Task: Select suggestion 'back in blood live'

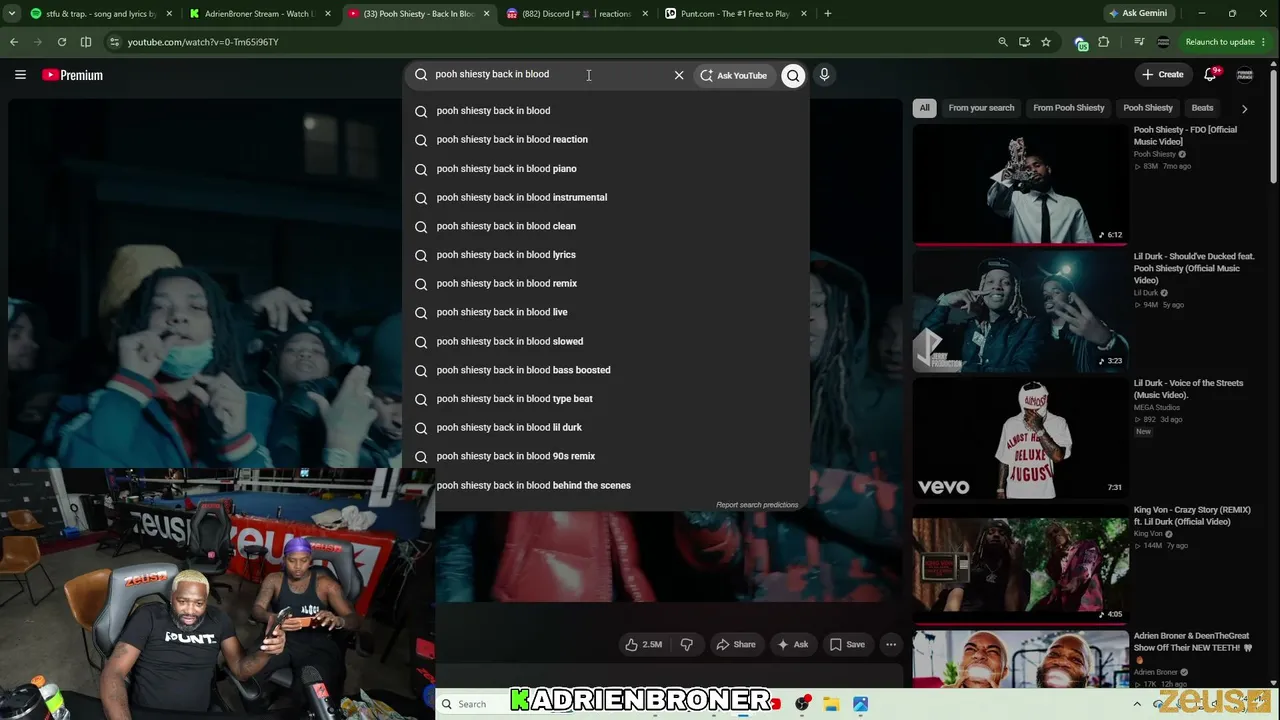Action: (606, 313)
